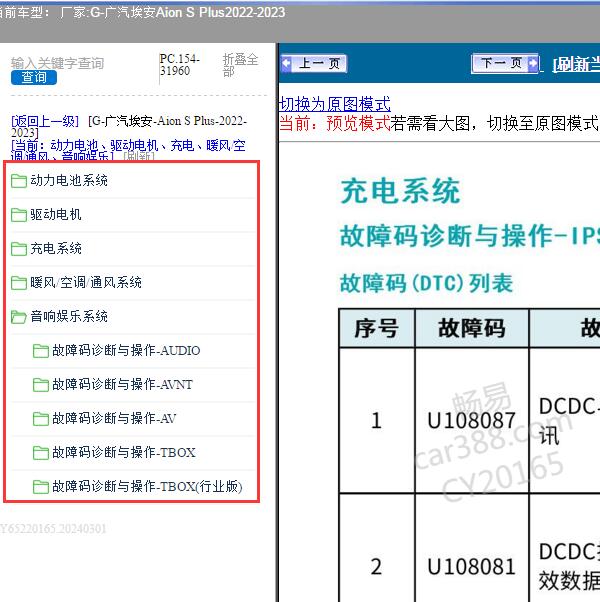Click the gray 刷新 link below the breadcrumb
The width and height of the screenshot is (600, 602).
coord(139,156)
